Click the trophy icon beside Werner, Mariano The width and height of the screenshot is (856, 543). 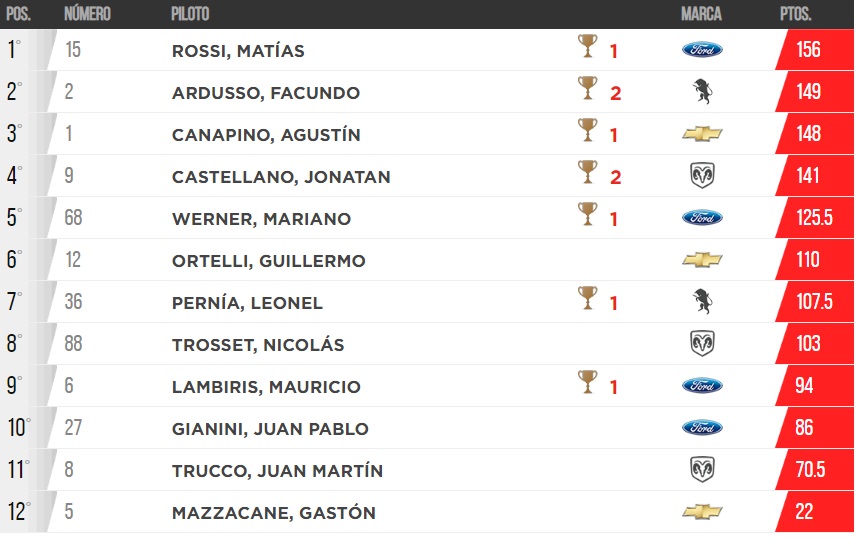pos(587,214)
